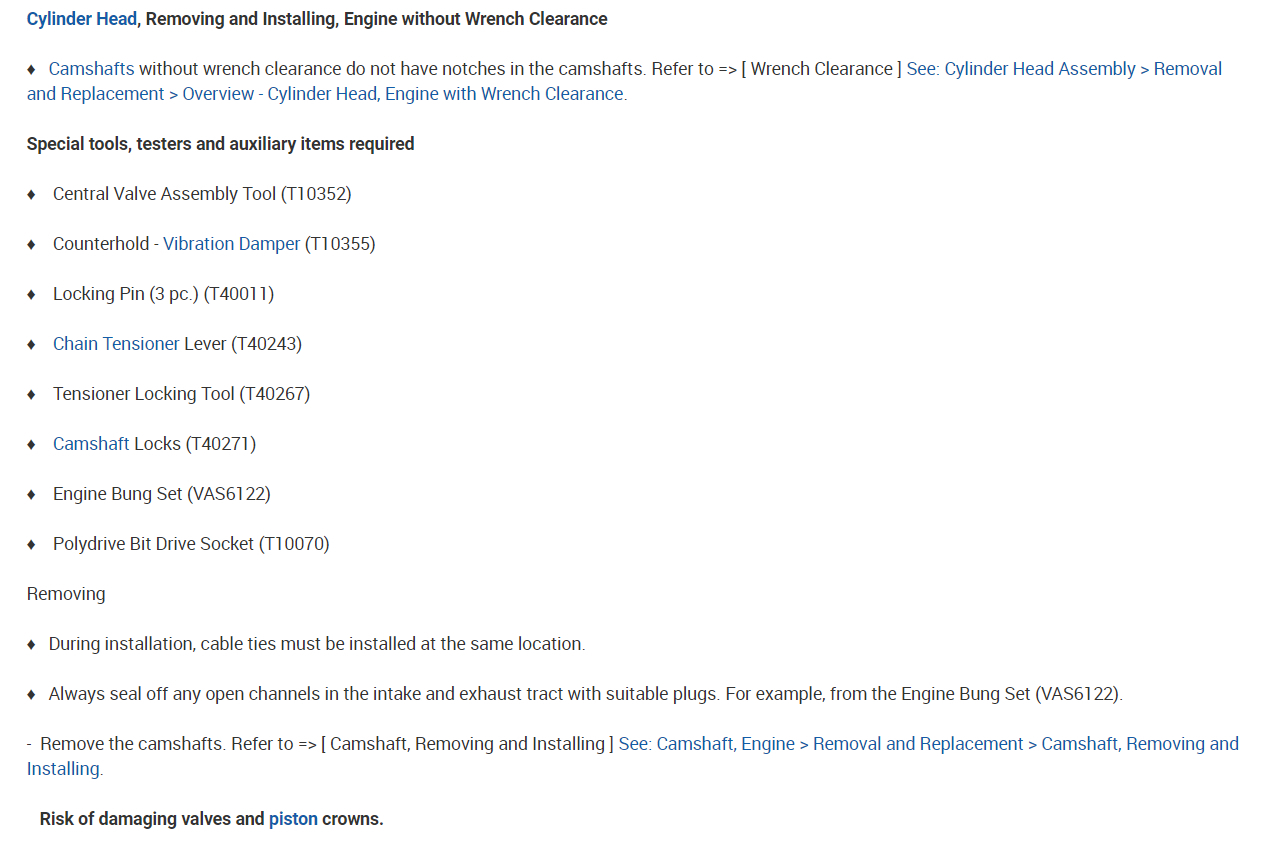The height and width of the screenshot is (848, 1281).
Task: Click the "Engine Bung Set" tool list item
Action: pyautogui.click(x=161, y=494)
